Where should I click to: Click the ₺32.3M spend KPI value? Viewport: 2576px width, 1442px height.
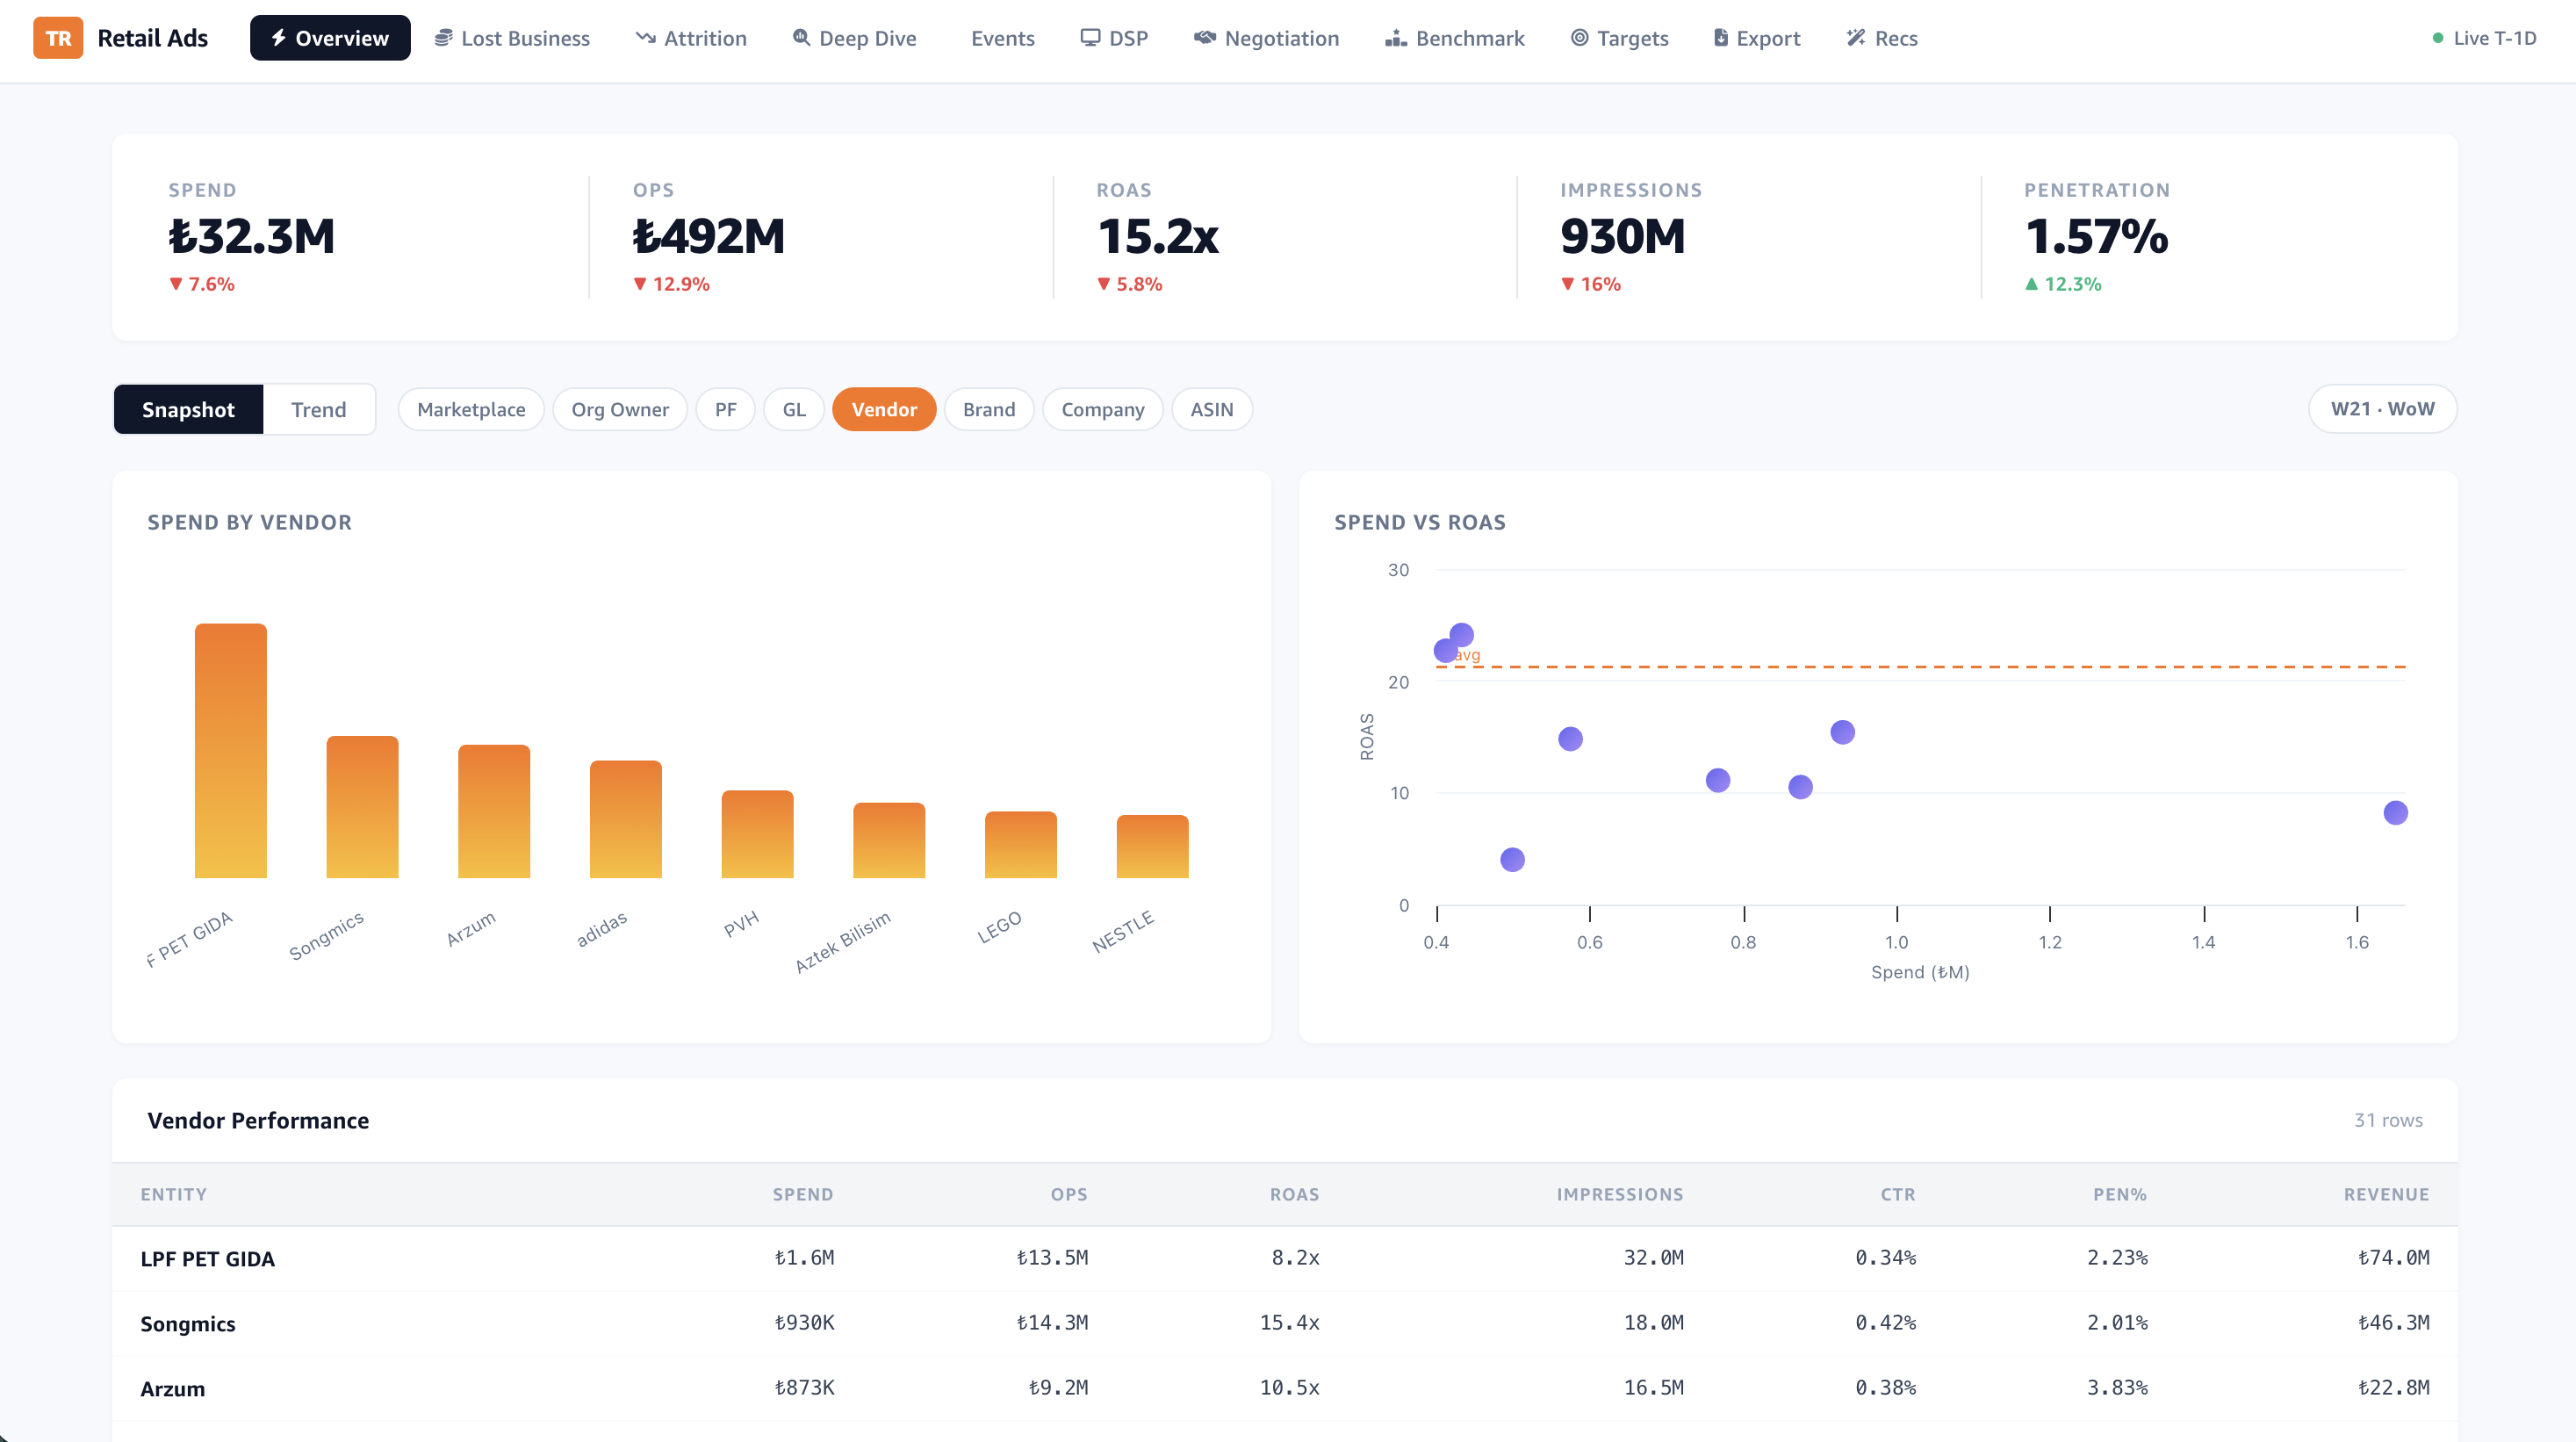pyautogui.click(x=252, y=236)
